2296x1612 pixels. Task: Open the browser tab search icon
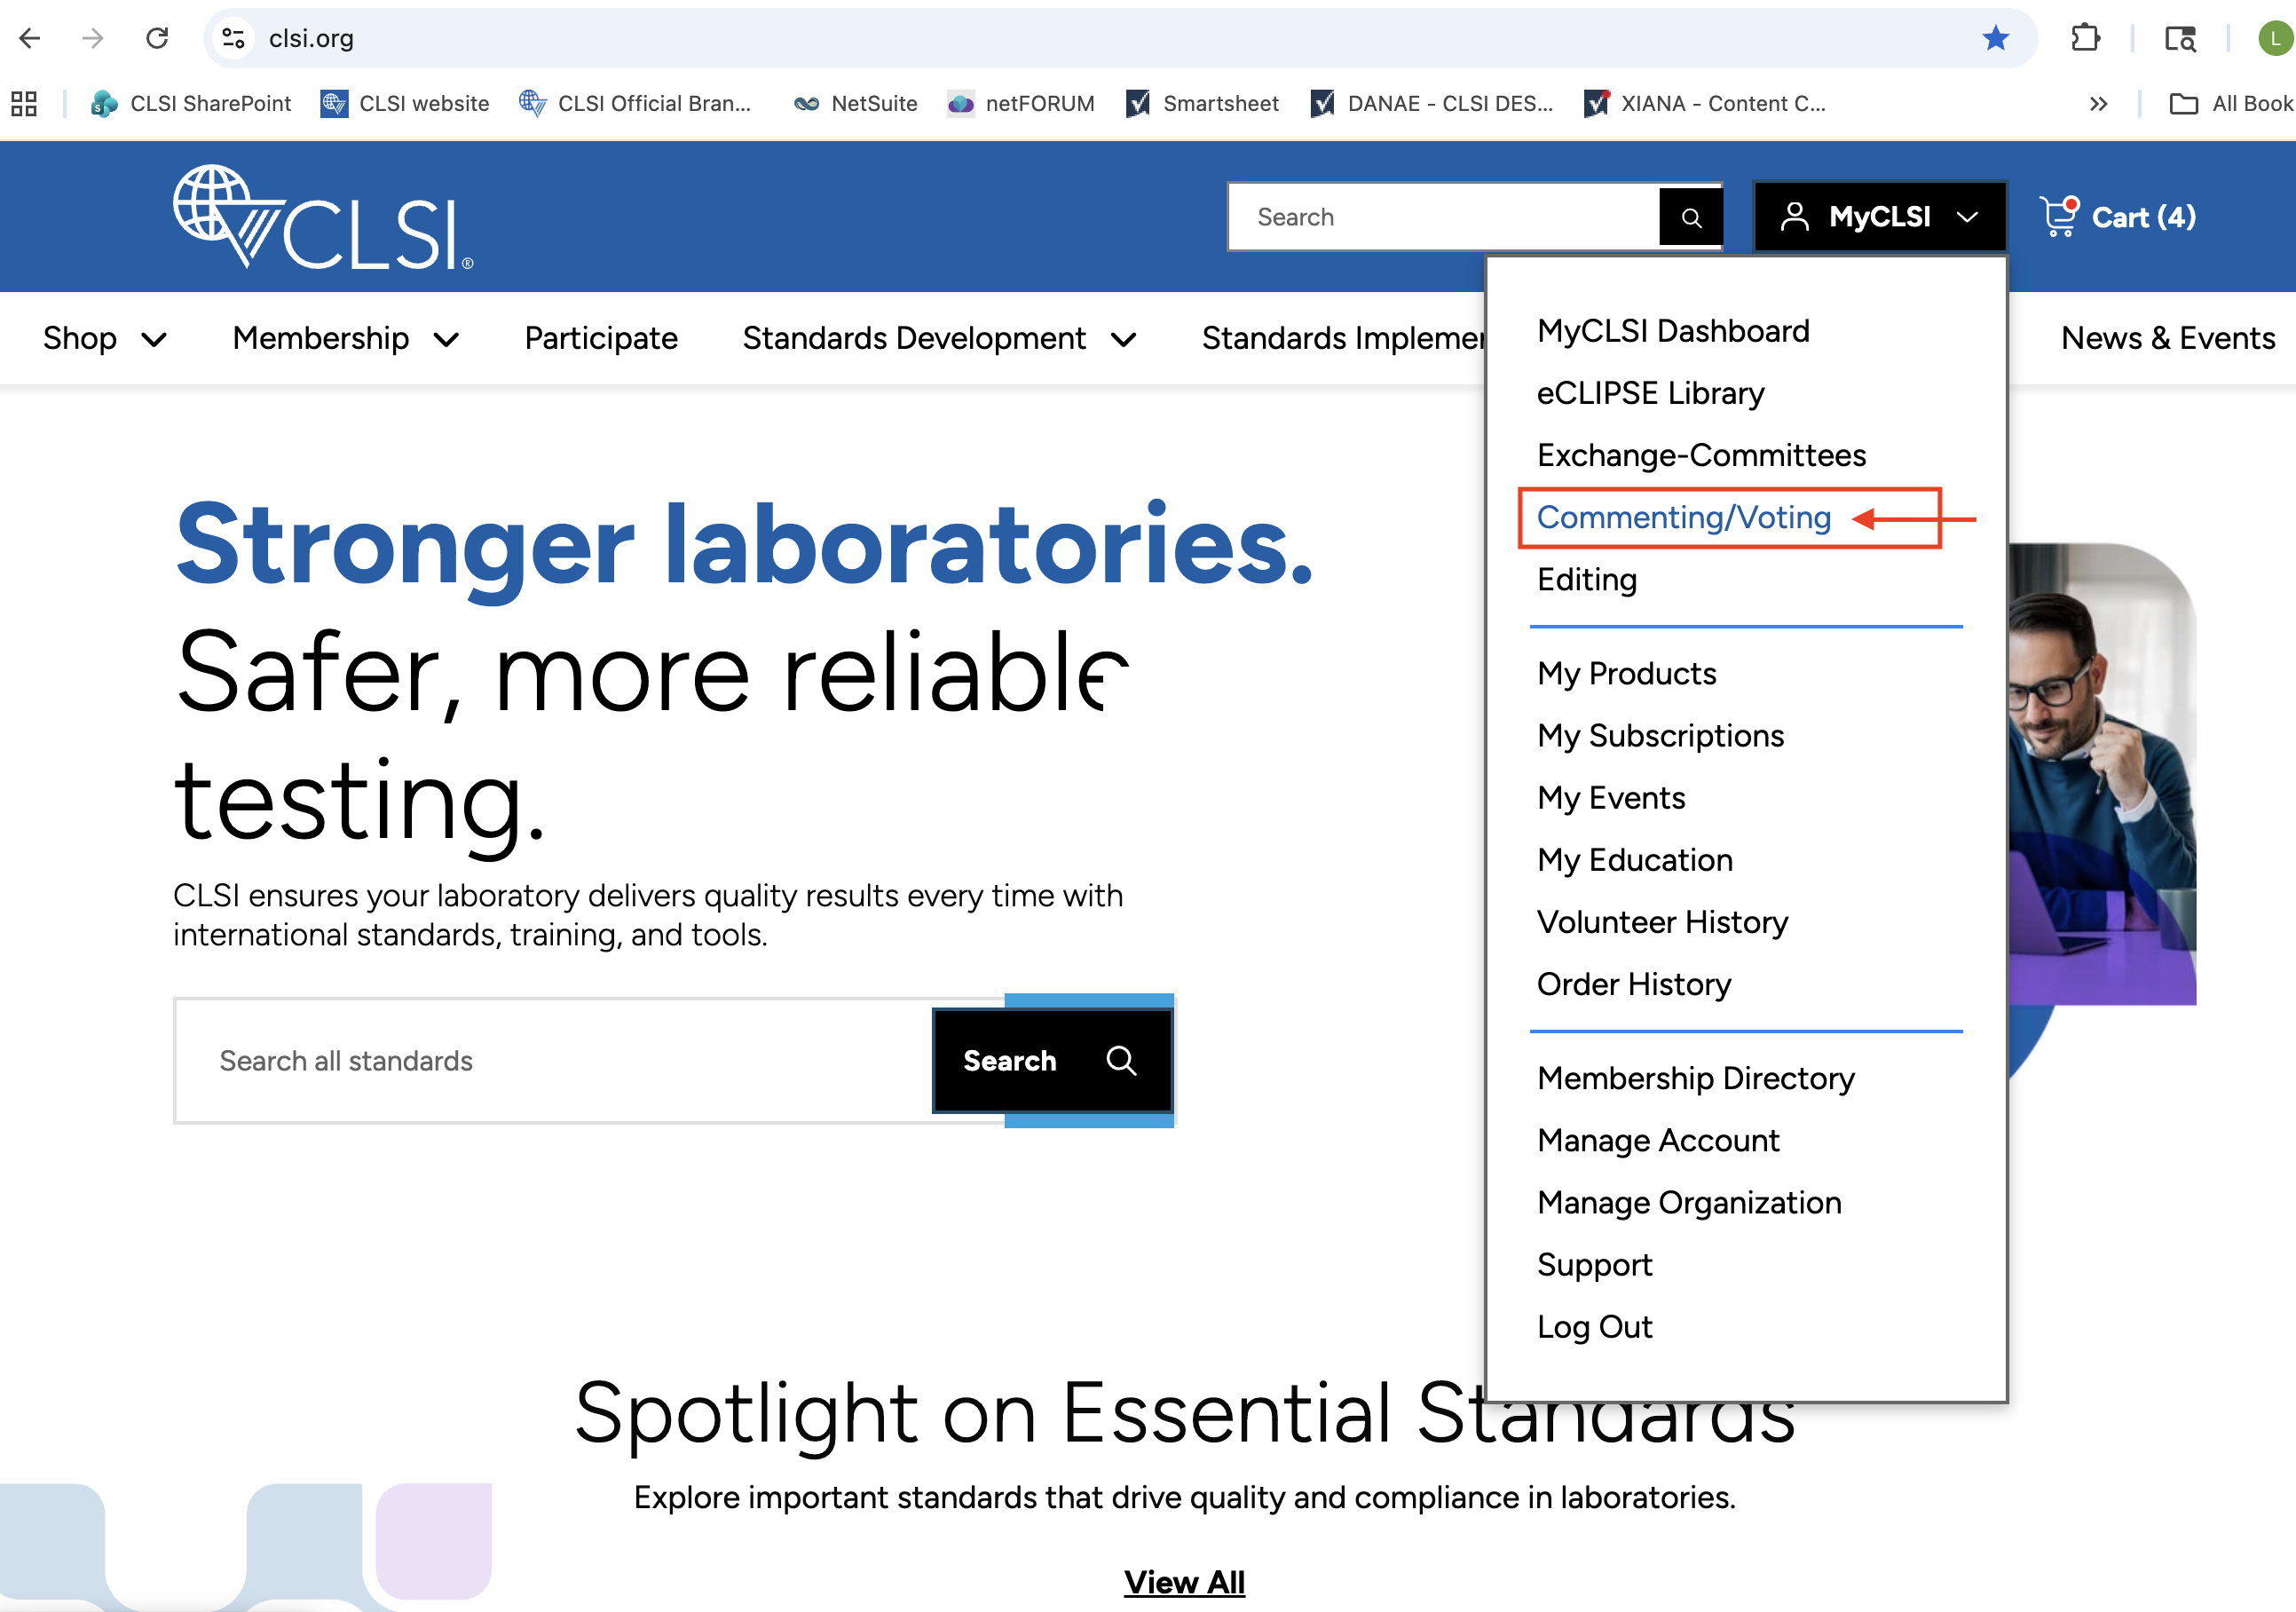point(2180,38)
